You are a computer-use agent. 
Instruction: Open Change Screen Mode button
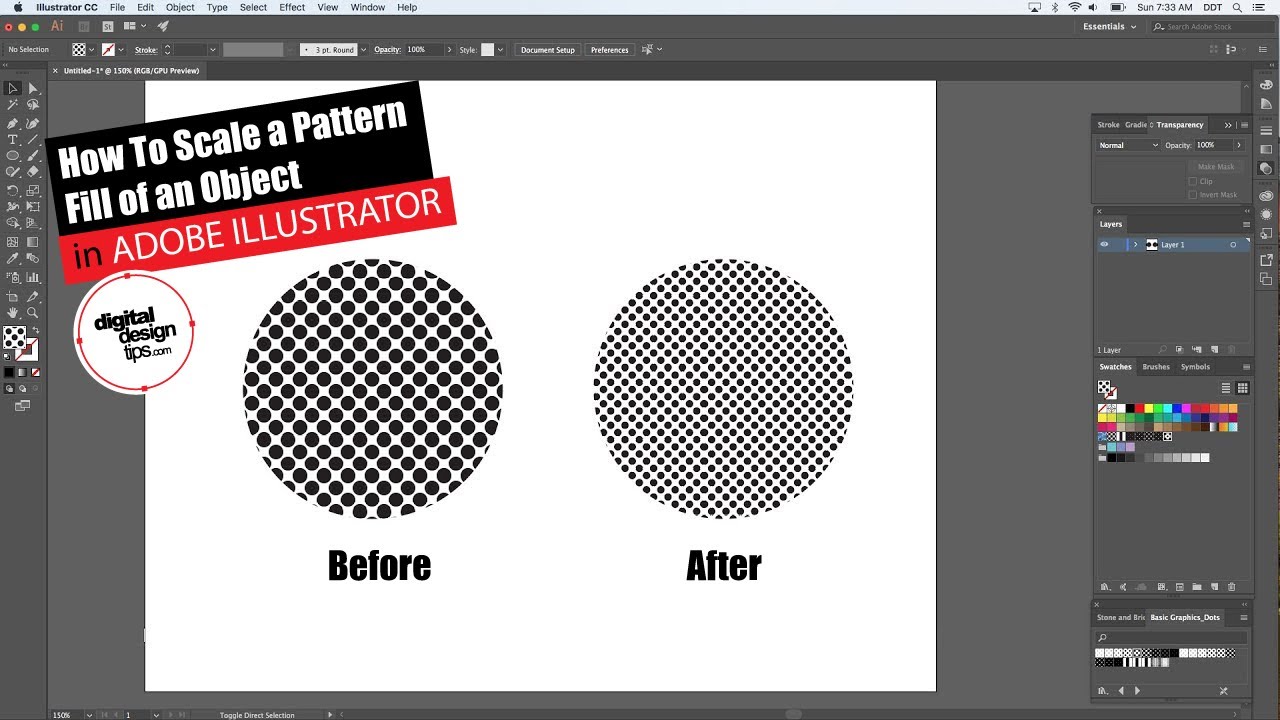(22, 405)
